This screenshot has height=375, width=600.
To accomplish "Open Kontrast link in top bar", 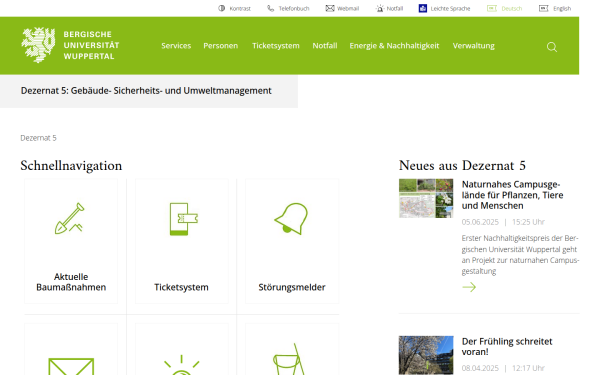I will pos(240,8).
